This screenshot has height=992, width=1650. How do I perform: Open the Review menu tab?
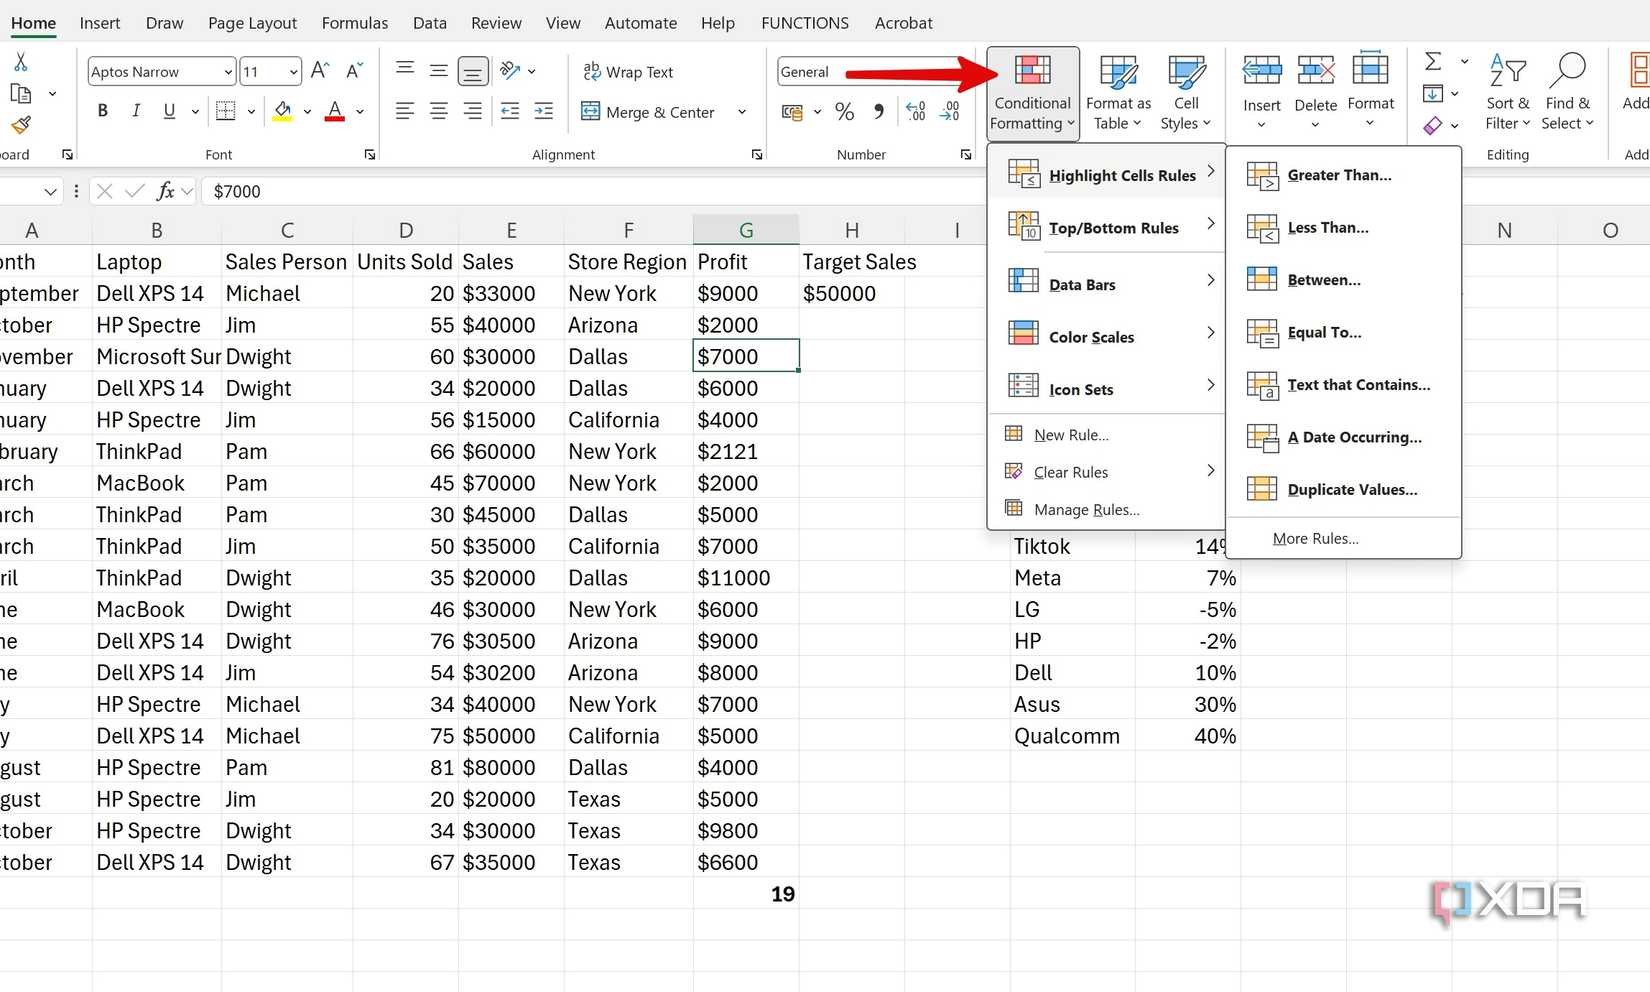pyautogui.click(x=496, y=22)
